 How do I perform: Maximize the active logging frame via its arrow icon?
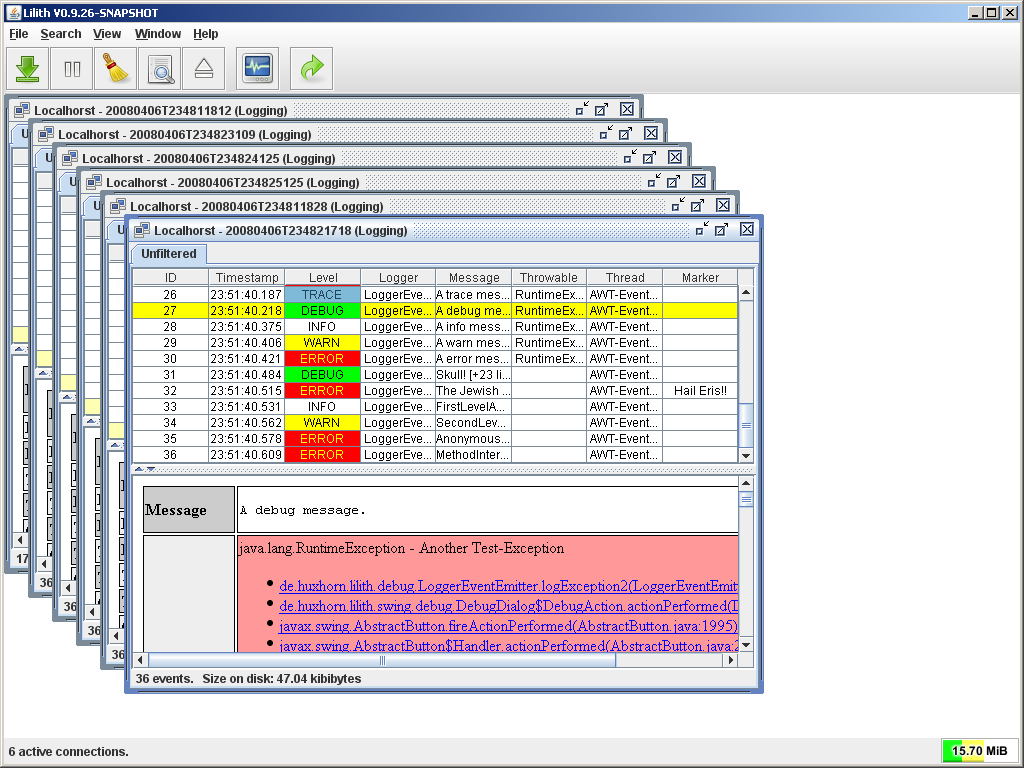(x=721, y=229)
